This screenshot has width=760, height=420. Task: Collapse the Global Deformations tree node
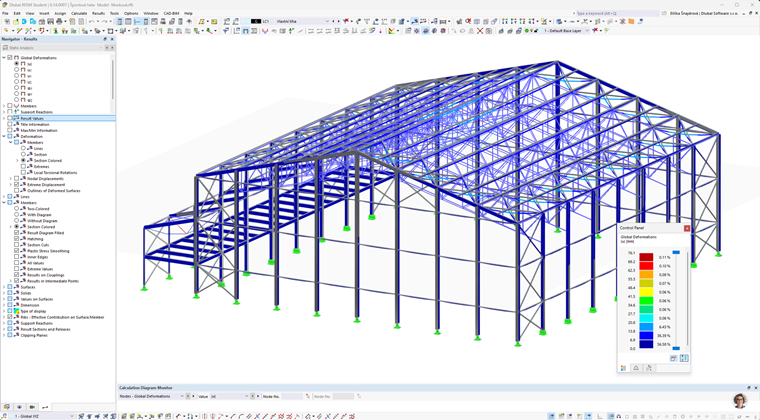coord(4,58)
